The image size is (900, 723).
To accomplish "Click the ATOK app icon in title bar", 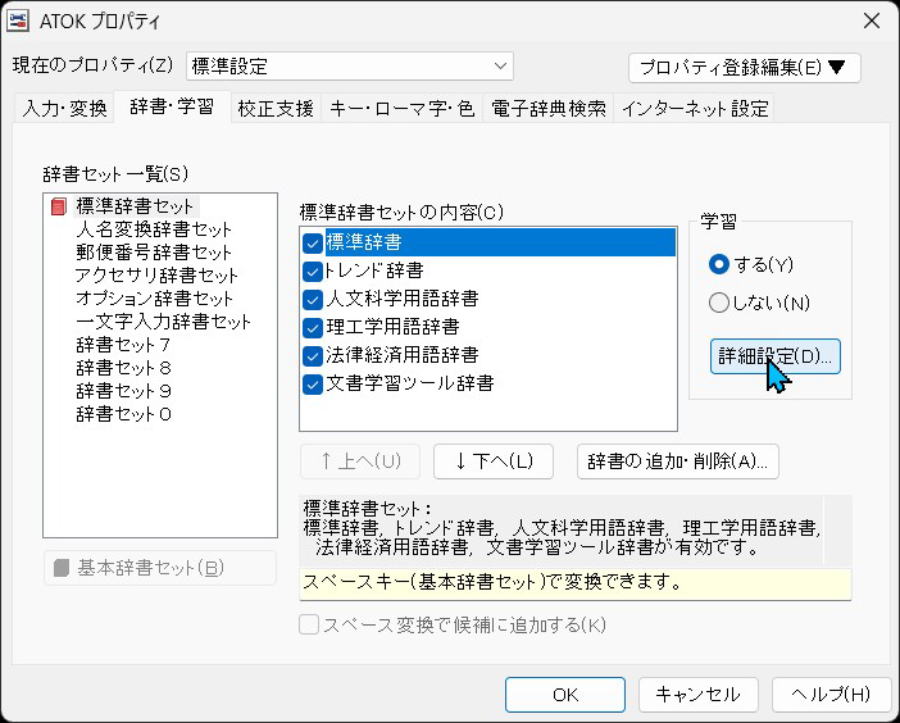I will point(19,21).
